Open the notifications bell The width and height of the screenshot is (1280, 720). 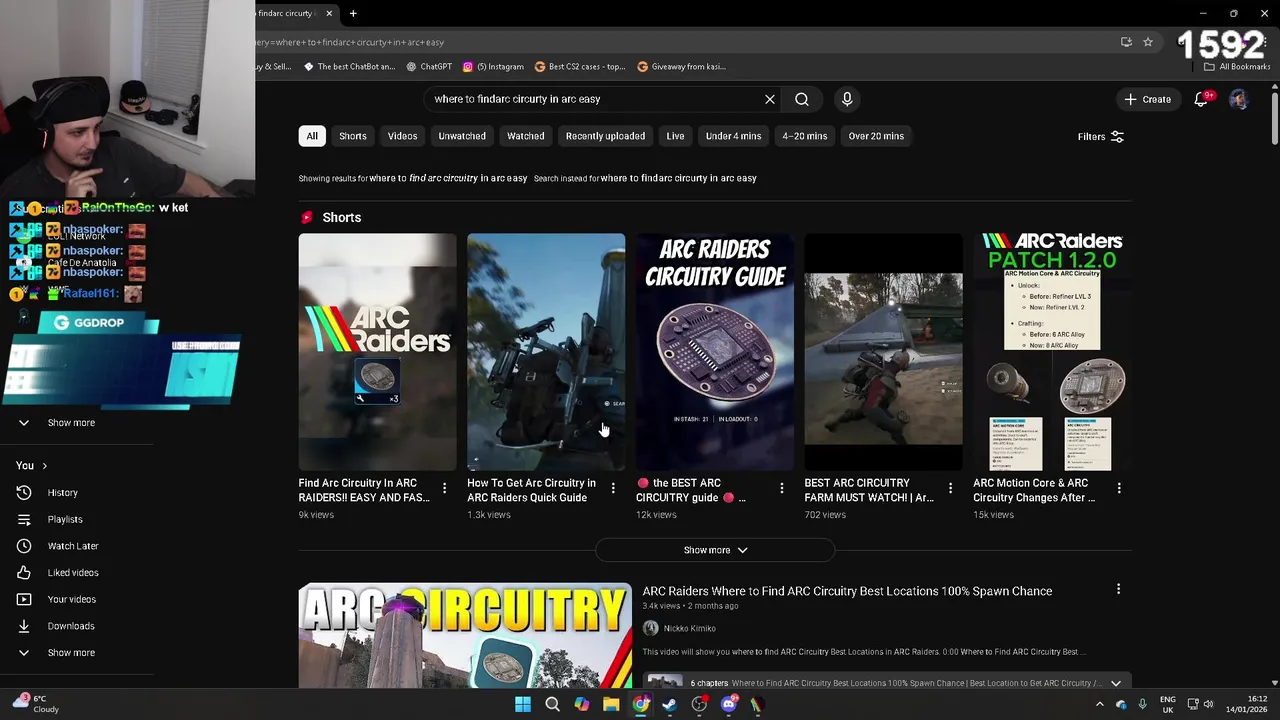pos(1202,99)
